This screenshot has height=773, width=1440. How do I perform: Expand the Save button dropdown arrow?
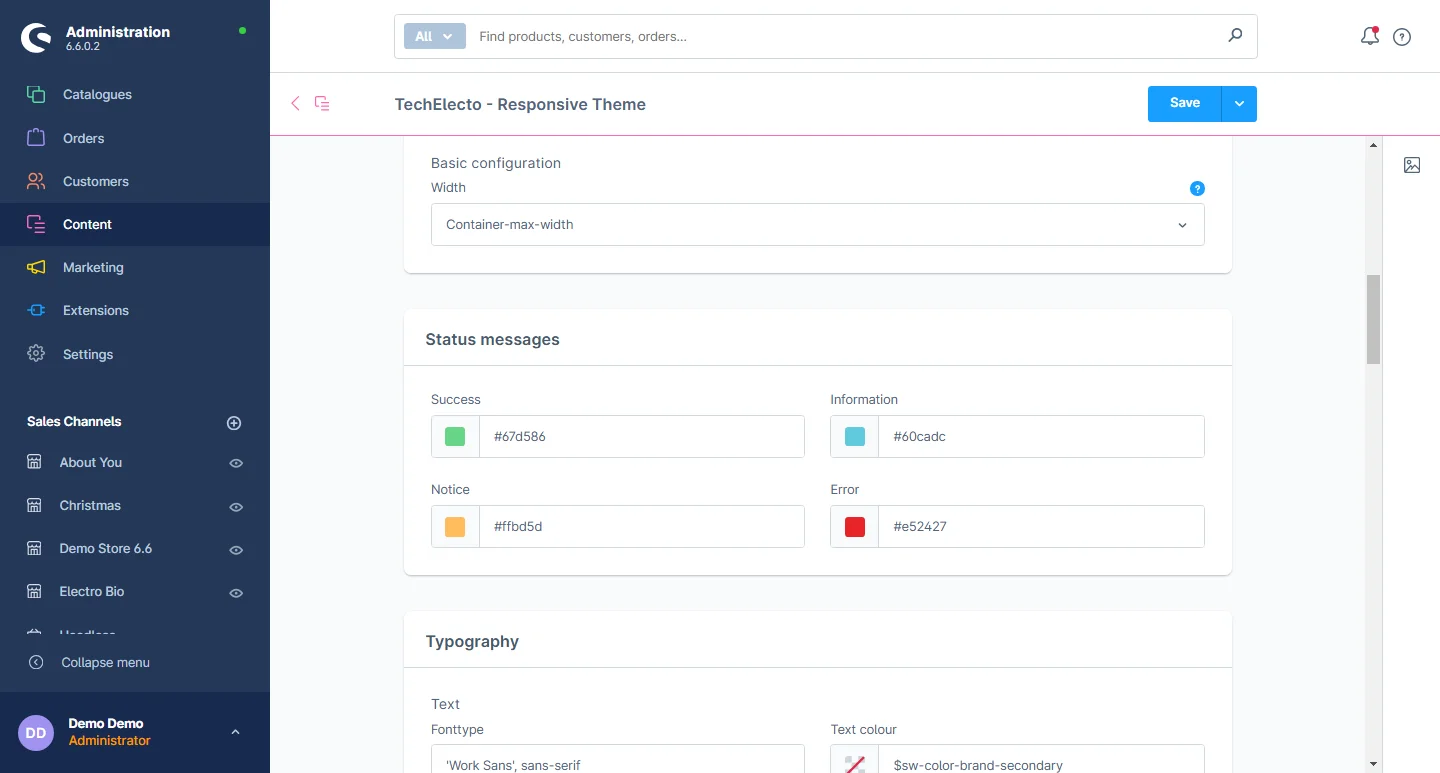[1239, 104]
